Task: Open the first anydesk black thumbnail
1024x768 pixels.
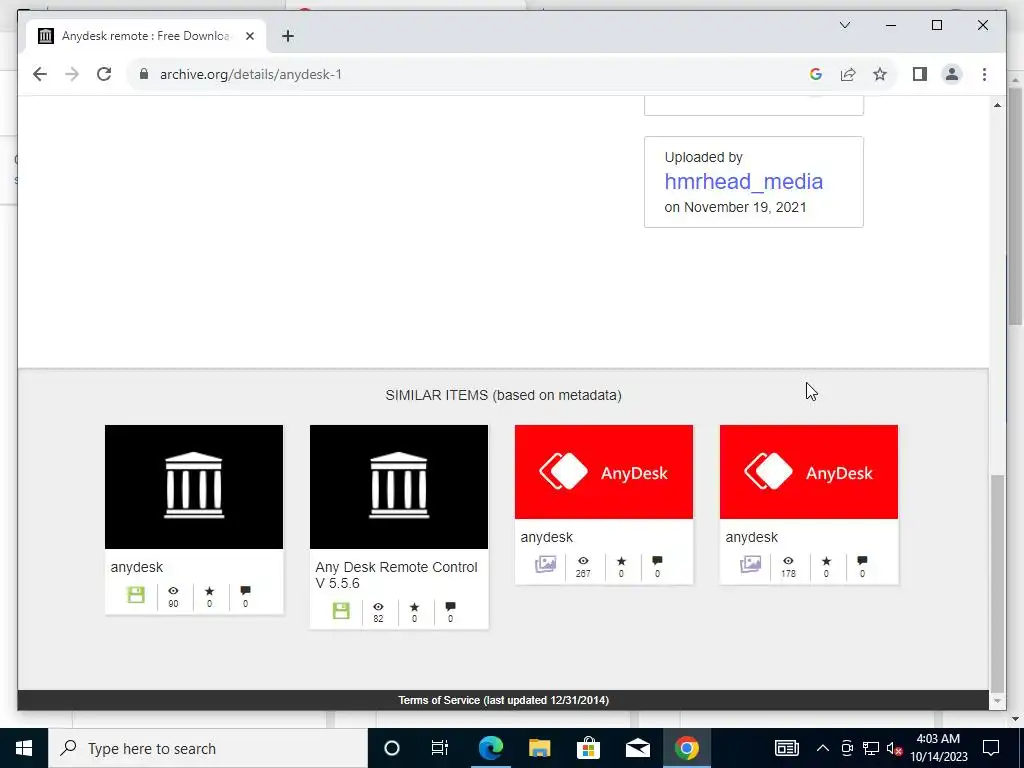Action: [194, 487]
